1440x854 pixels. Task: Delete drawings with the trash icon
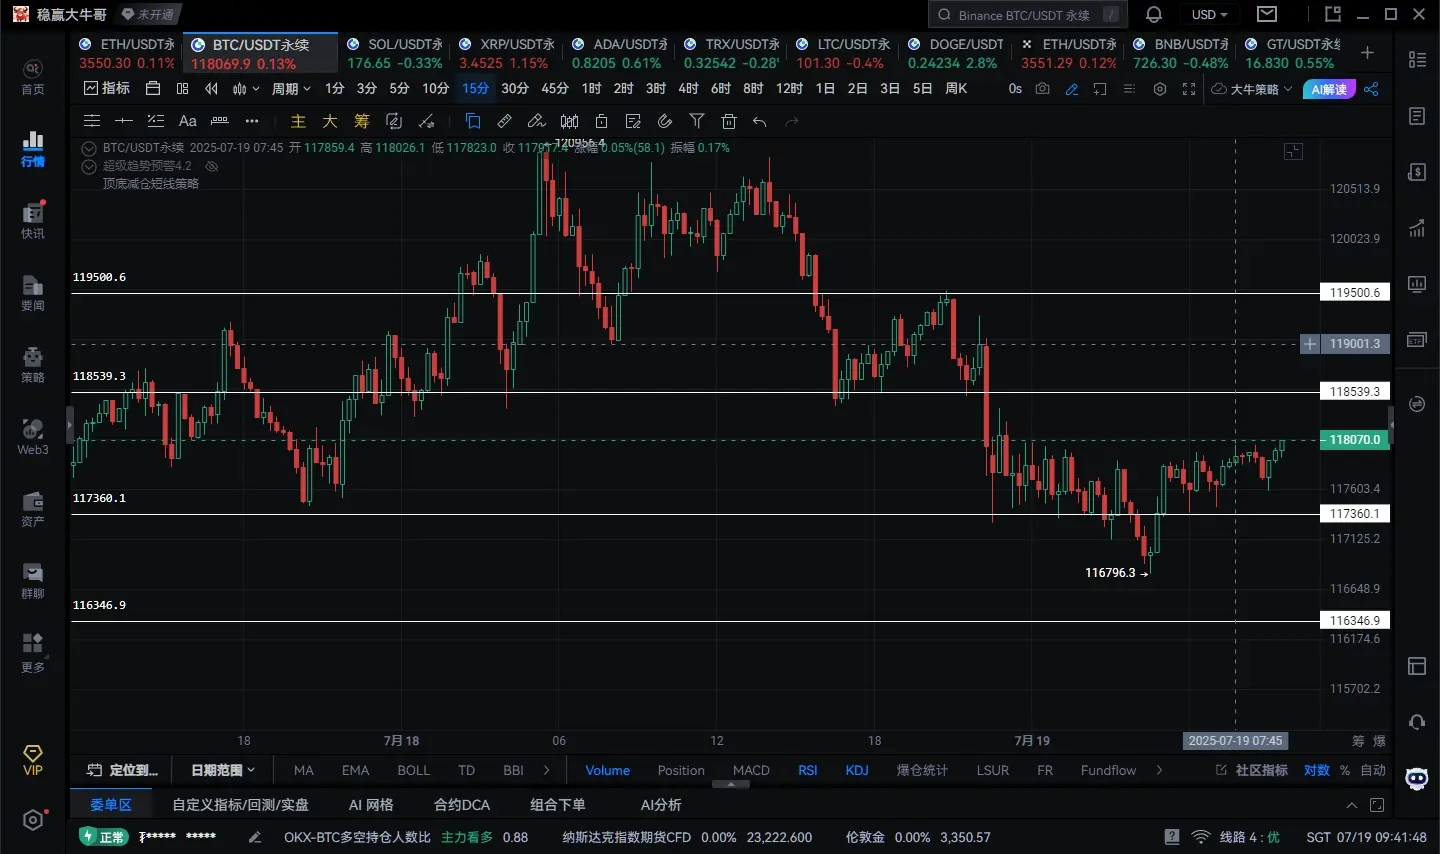tap(729, 121)
